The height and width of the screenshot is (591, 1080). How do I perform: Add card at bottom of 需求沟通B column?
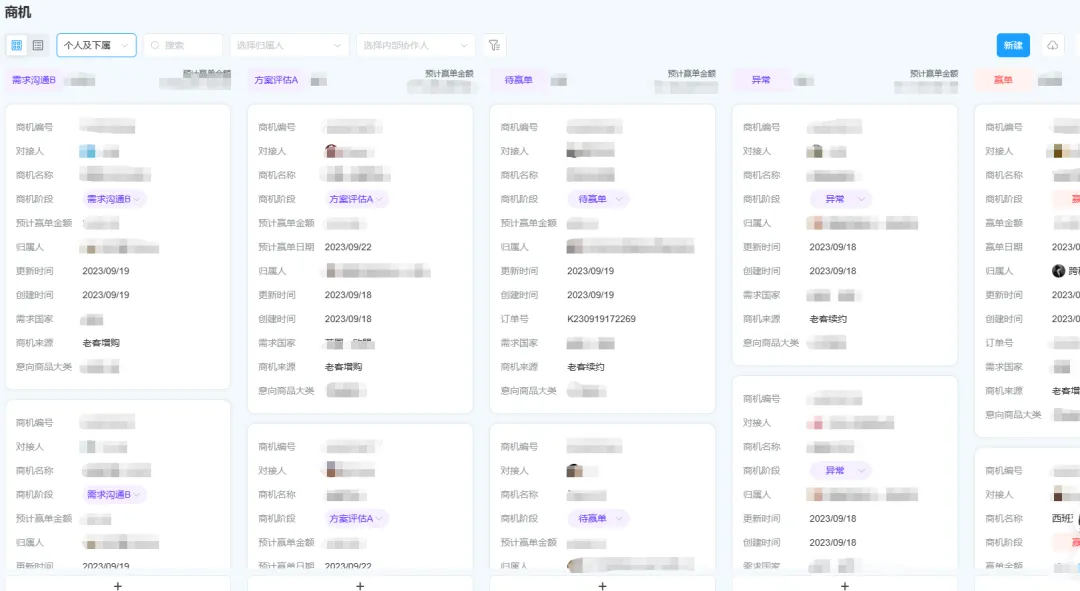point(118,585)
